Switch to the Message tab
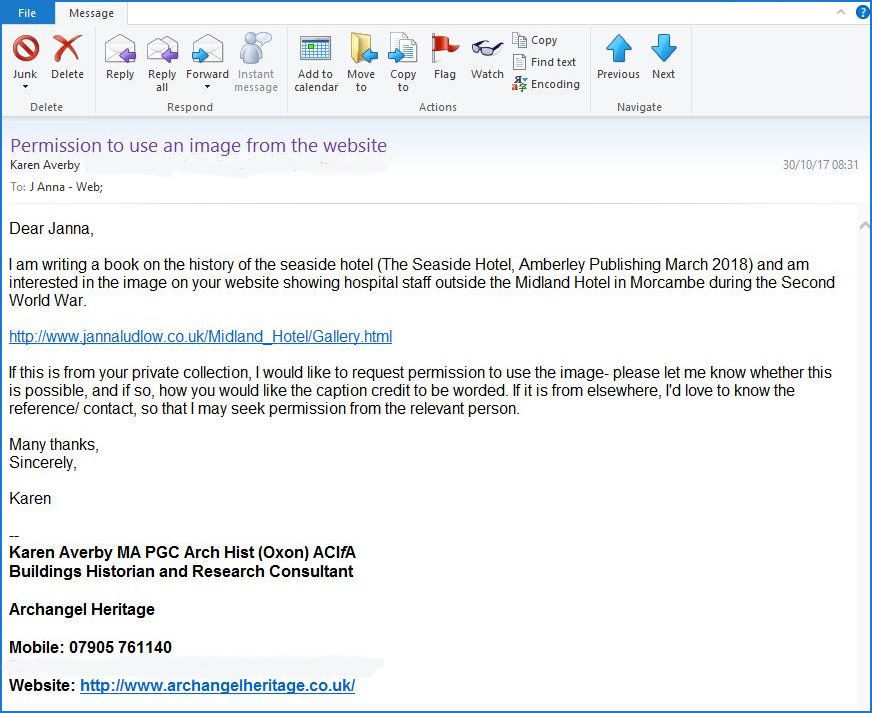The image size is (872, 713). tap(90, 13)
